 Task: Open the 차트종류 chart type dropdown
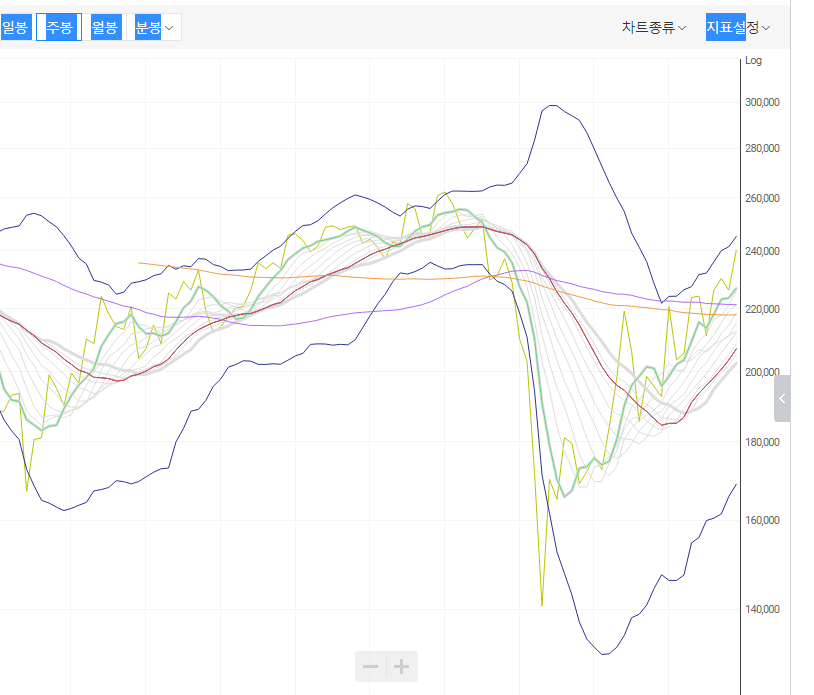point(654,28)
